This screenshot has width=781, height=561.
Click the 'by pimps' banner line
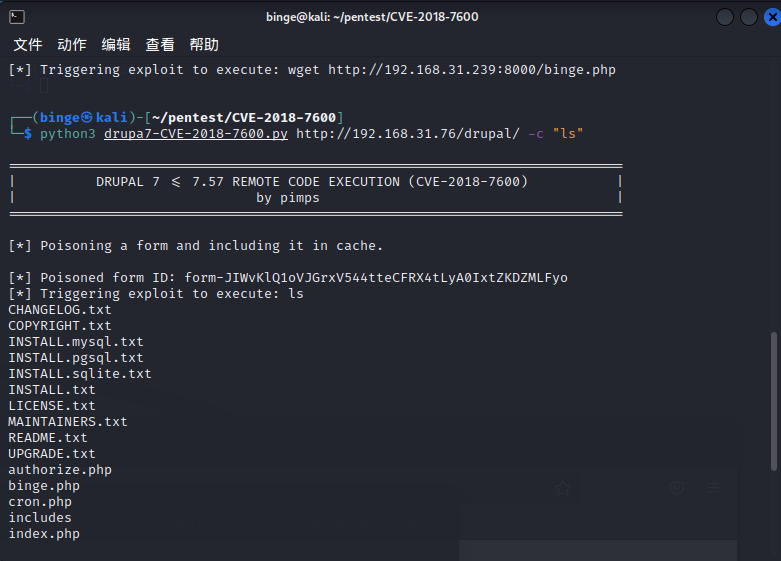pos(288,198)
